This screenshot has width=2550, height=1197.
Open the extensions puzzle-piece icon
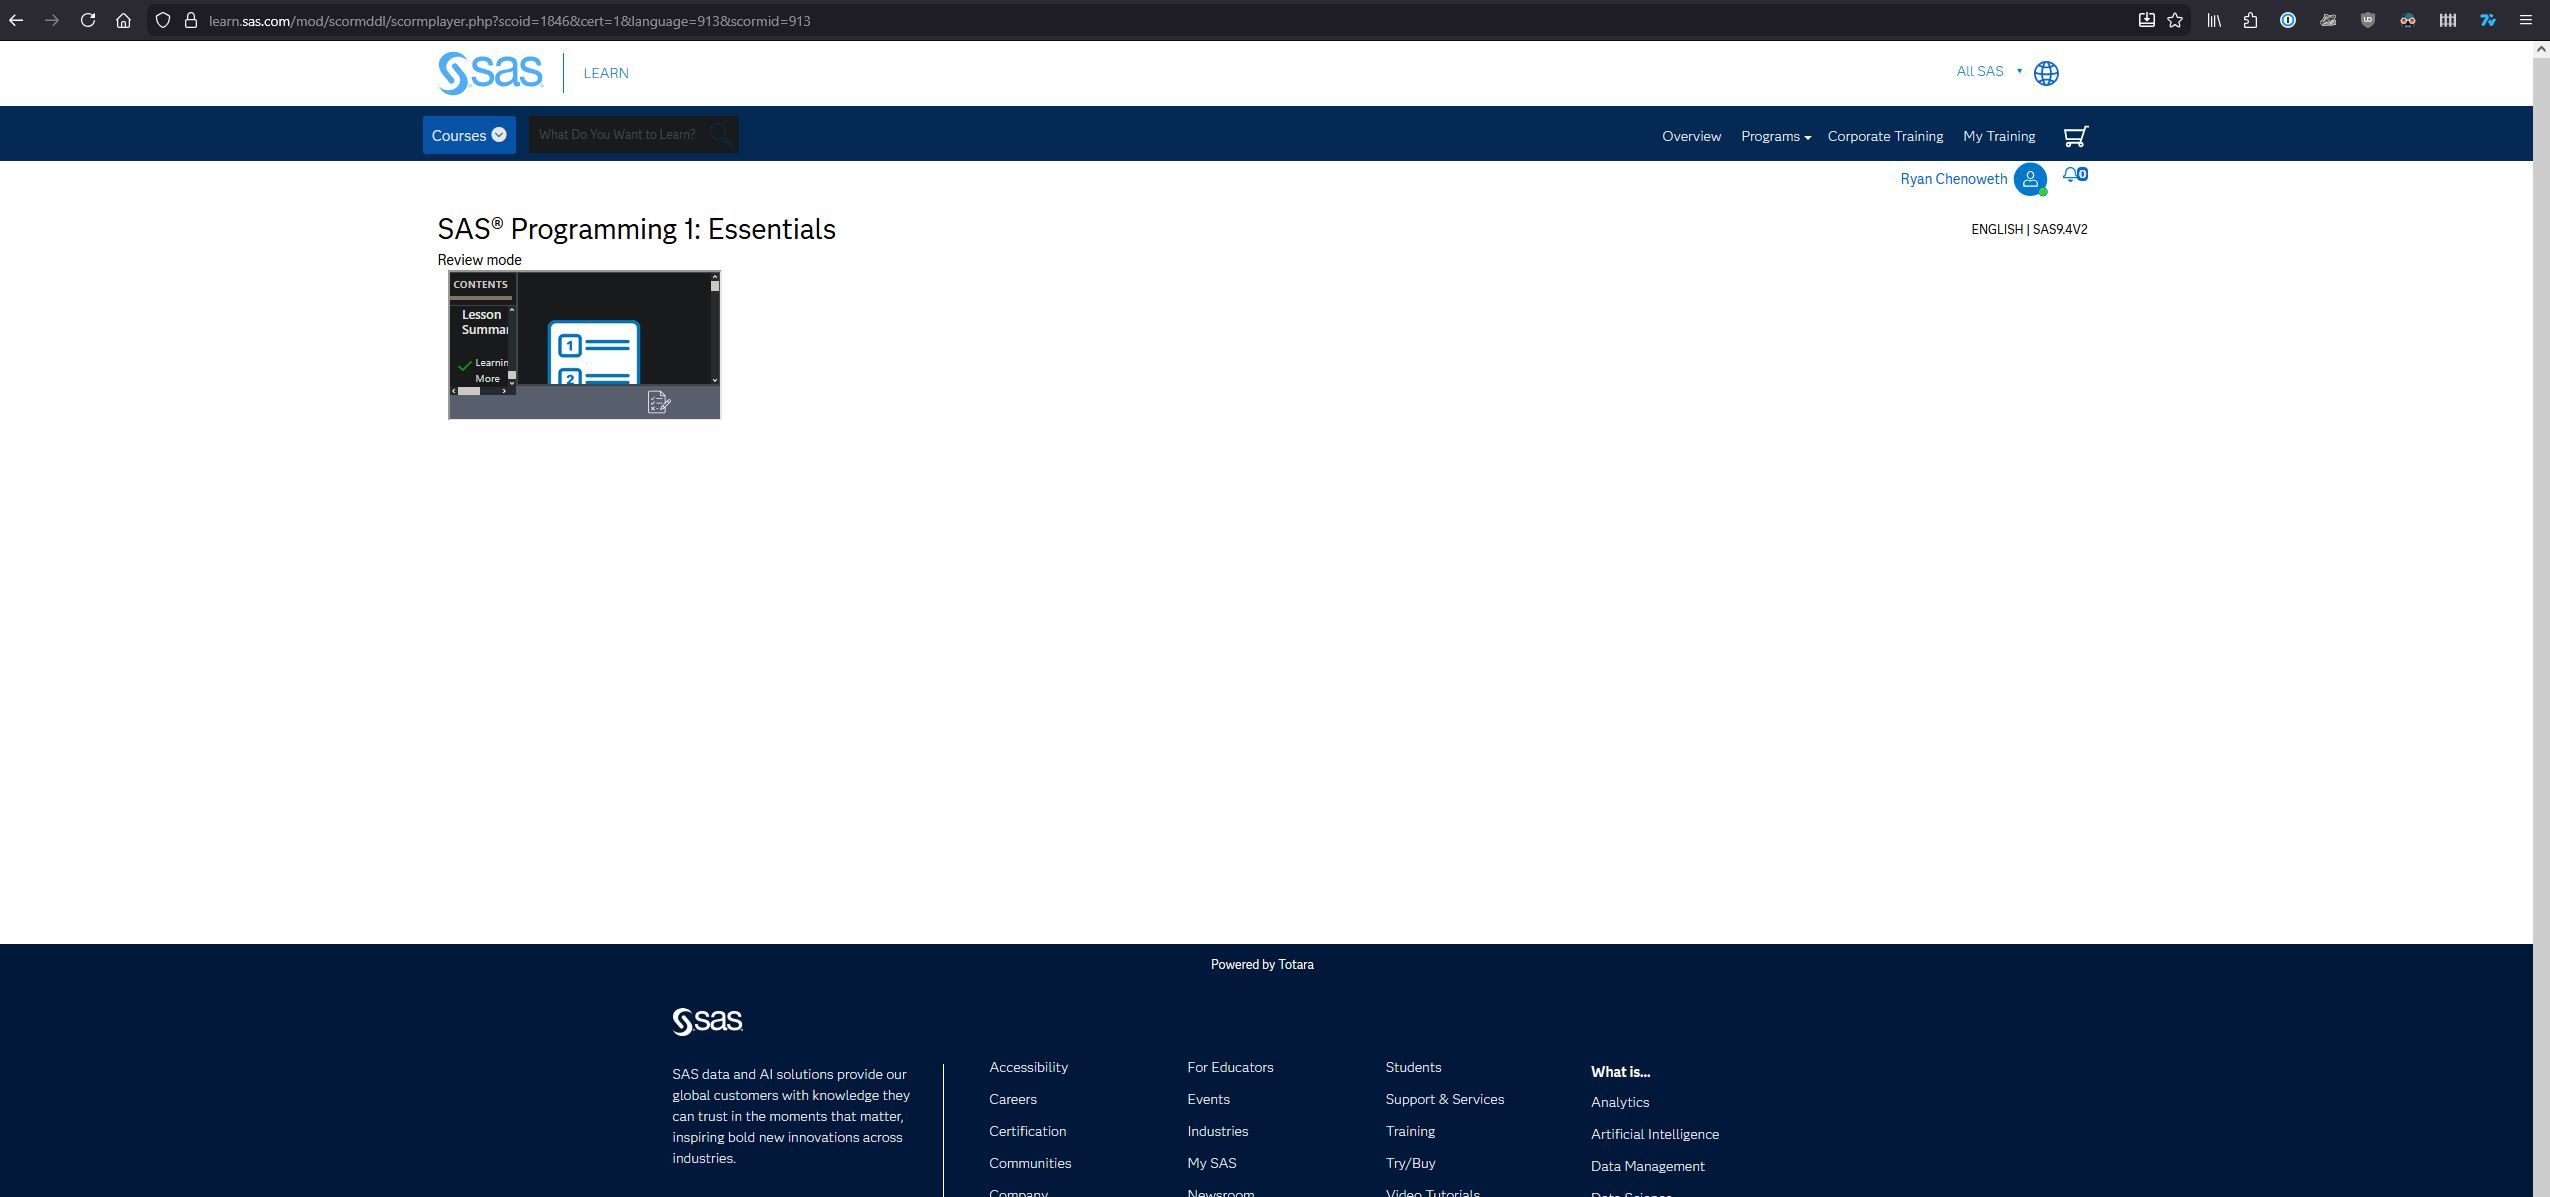pyautogui.click(x=2250, y=20)
